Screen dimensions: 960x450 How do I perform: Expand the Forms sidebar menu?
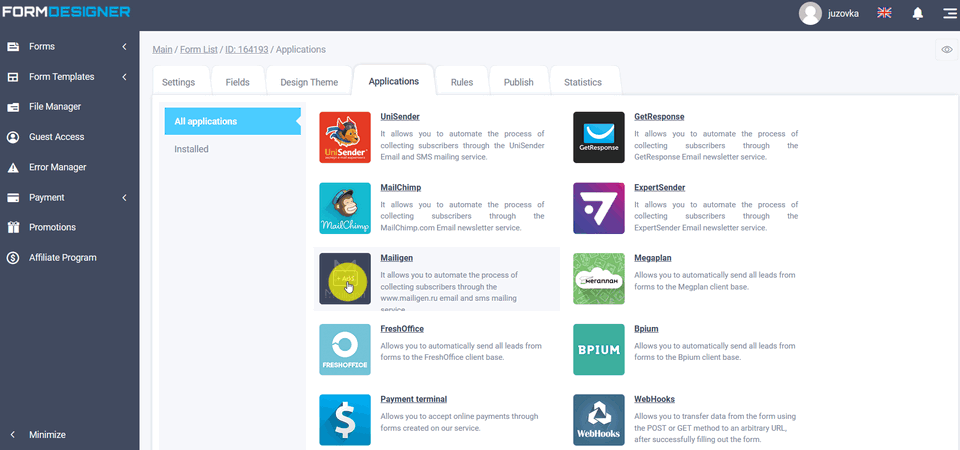coord(68,47)
